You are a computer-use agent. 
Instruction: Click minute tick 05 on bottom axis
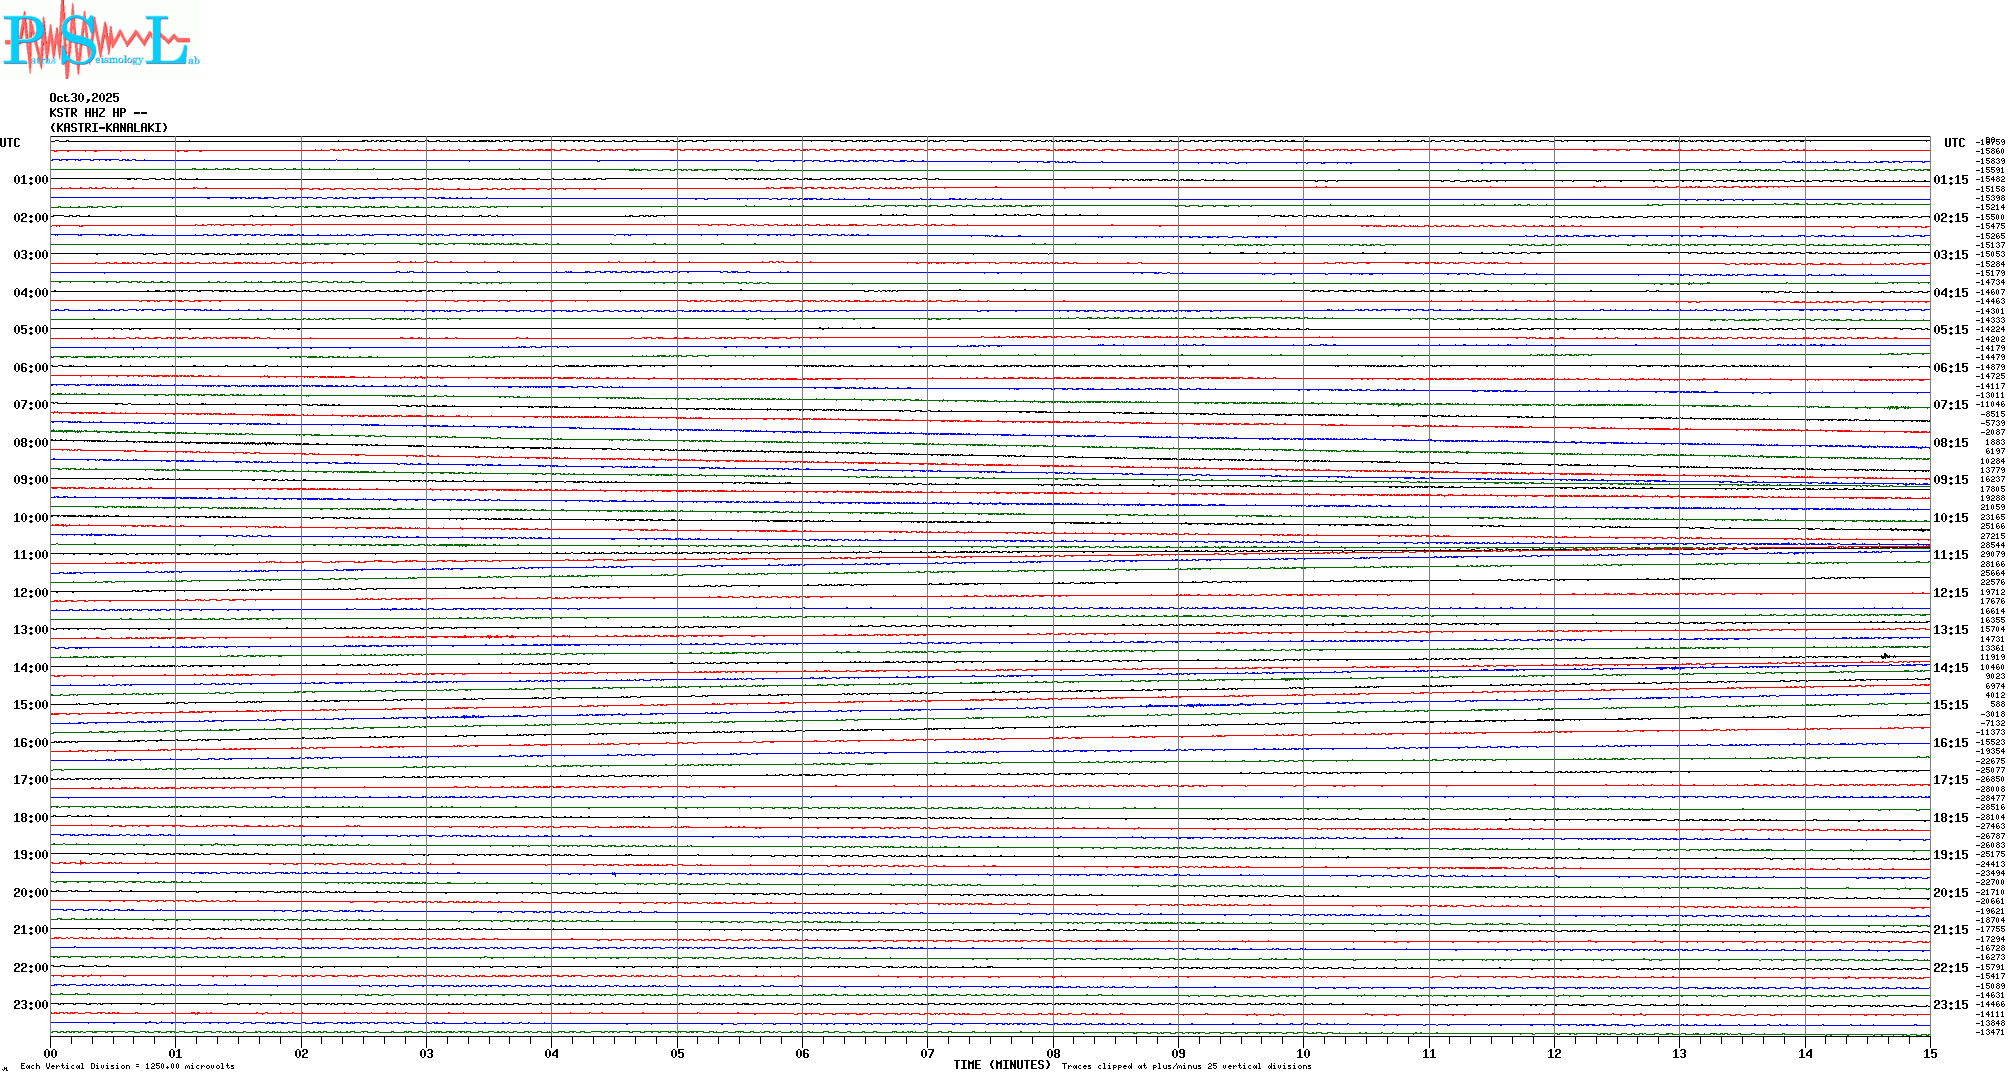pos(677,1053)
